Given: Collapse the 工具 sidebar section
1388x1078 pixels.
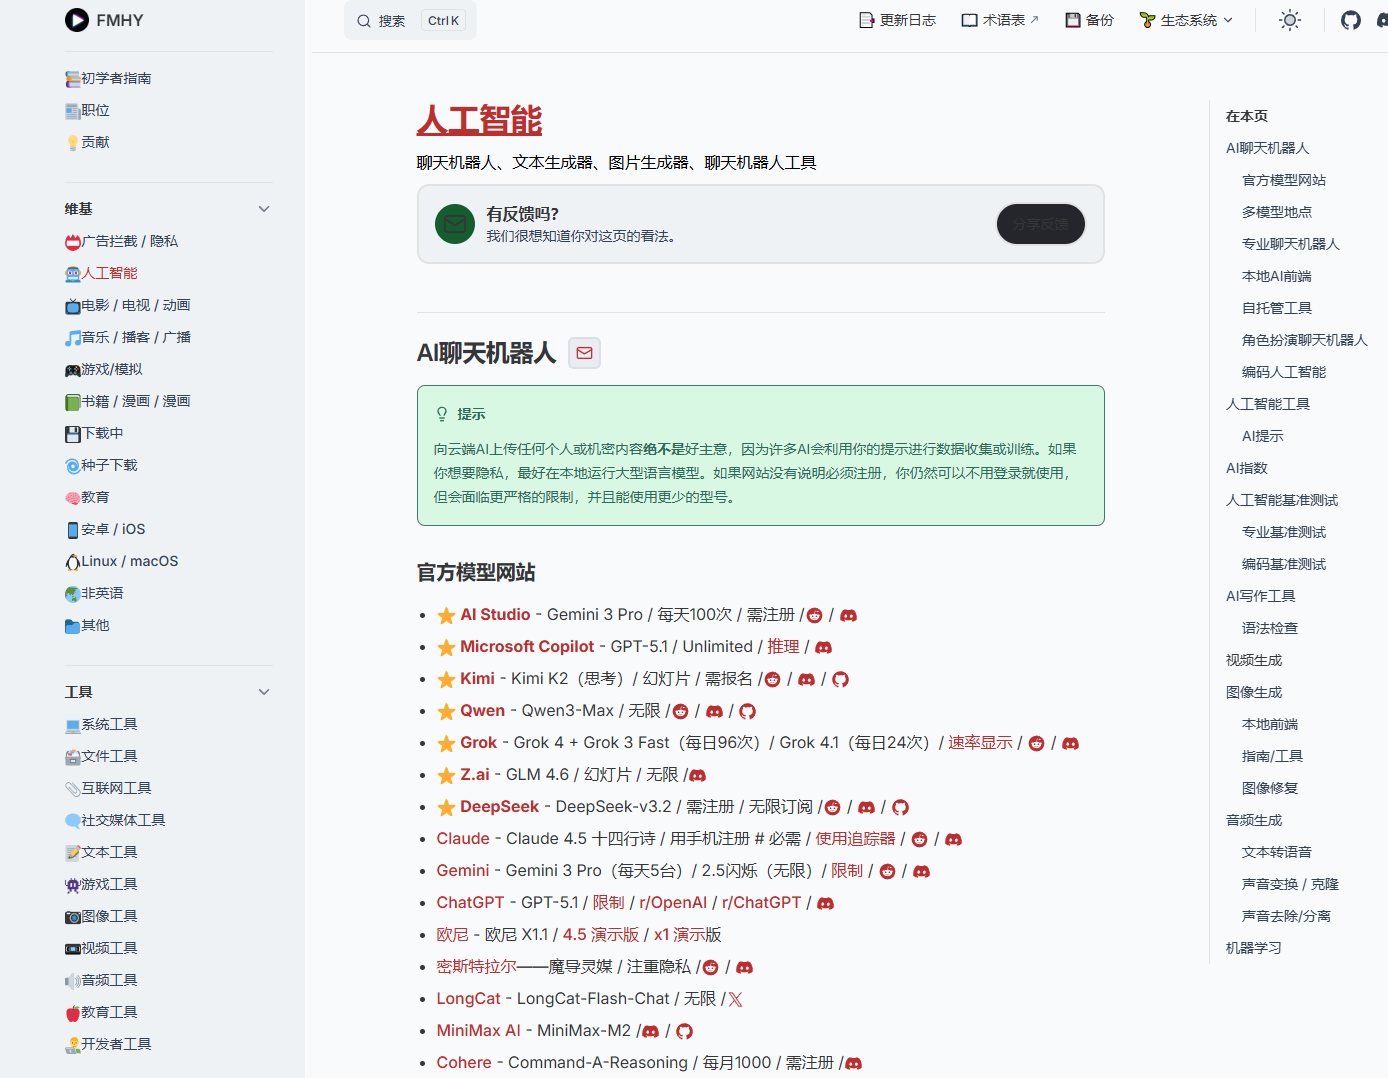Looking at the screenshot, I should tap(264, 692).
